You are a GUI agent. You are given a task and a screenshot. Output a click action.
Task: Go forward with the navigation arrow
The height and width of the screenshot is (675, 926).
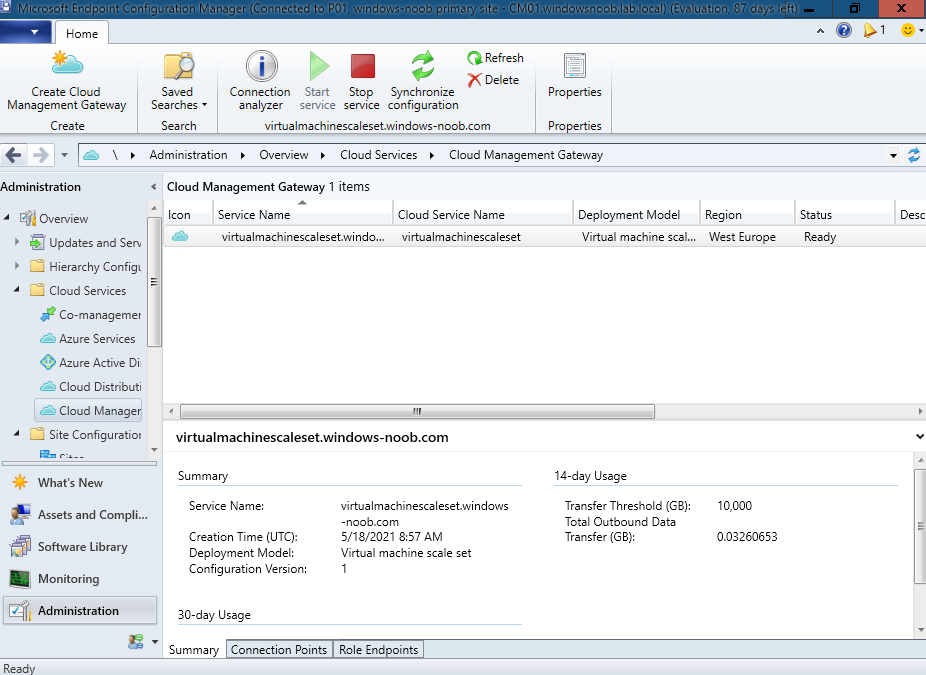pos(40,155)
